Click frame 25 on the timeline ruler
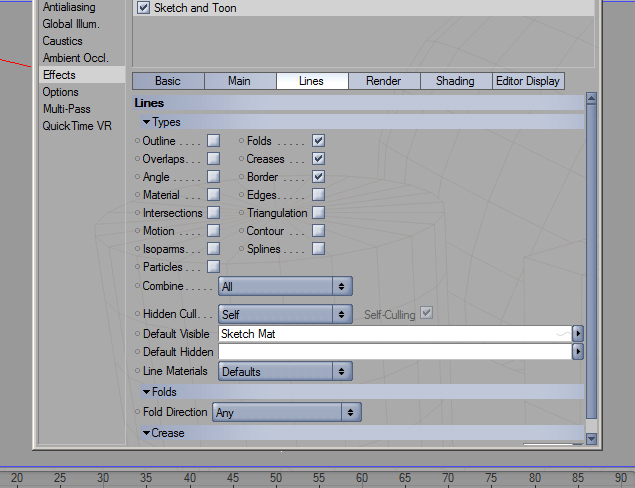Screen dimensions: 635x488 click(60, 478)
